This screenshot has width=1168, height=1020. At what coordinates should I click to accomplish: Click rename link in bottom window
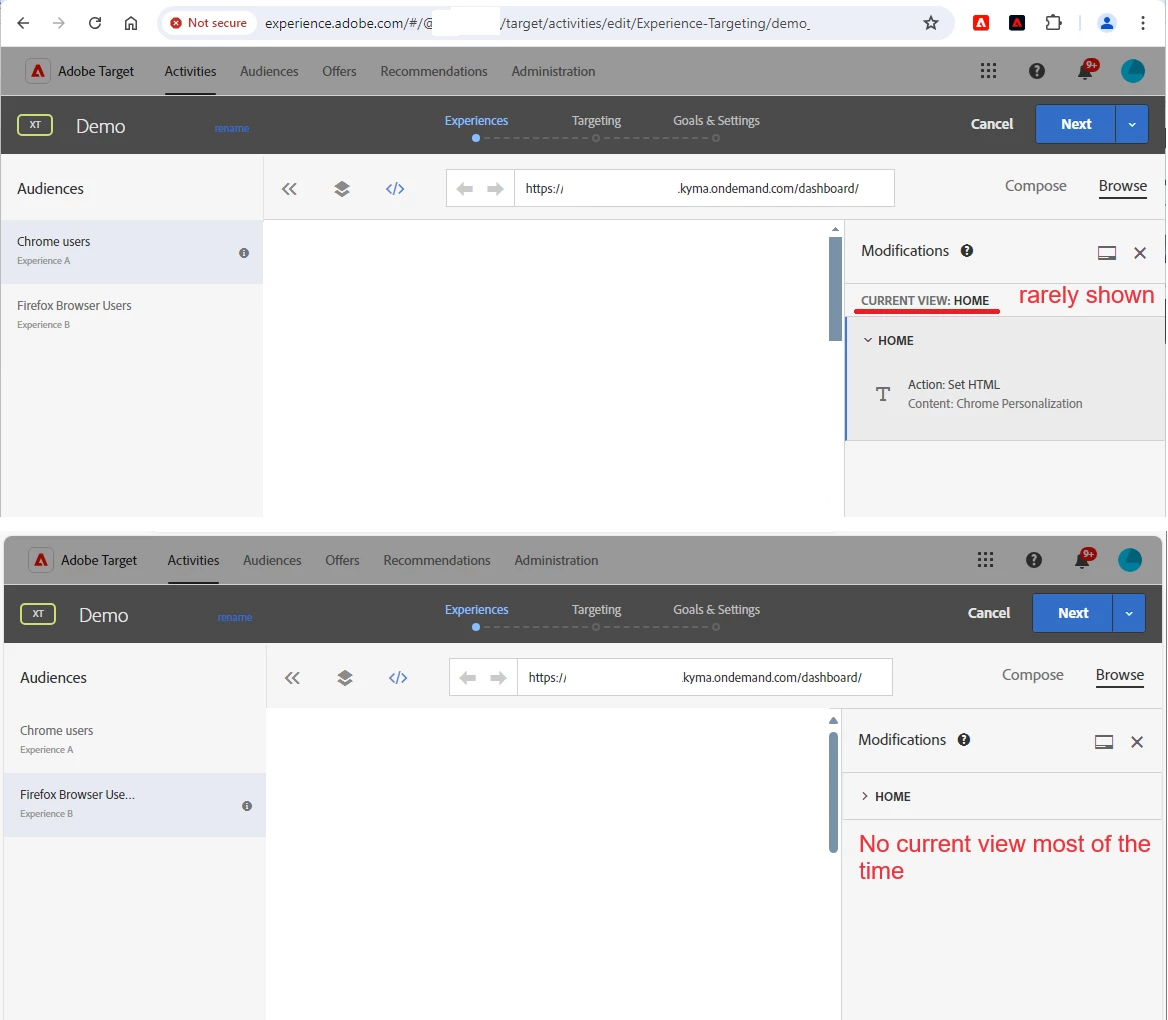pos(235,617)
